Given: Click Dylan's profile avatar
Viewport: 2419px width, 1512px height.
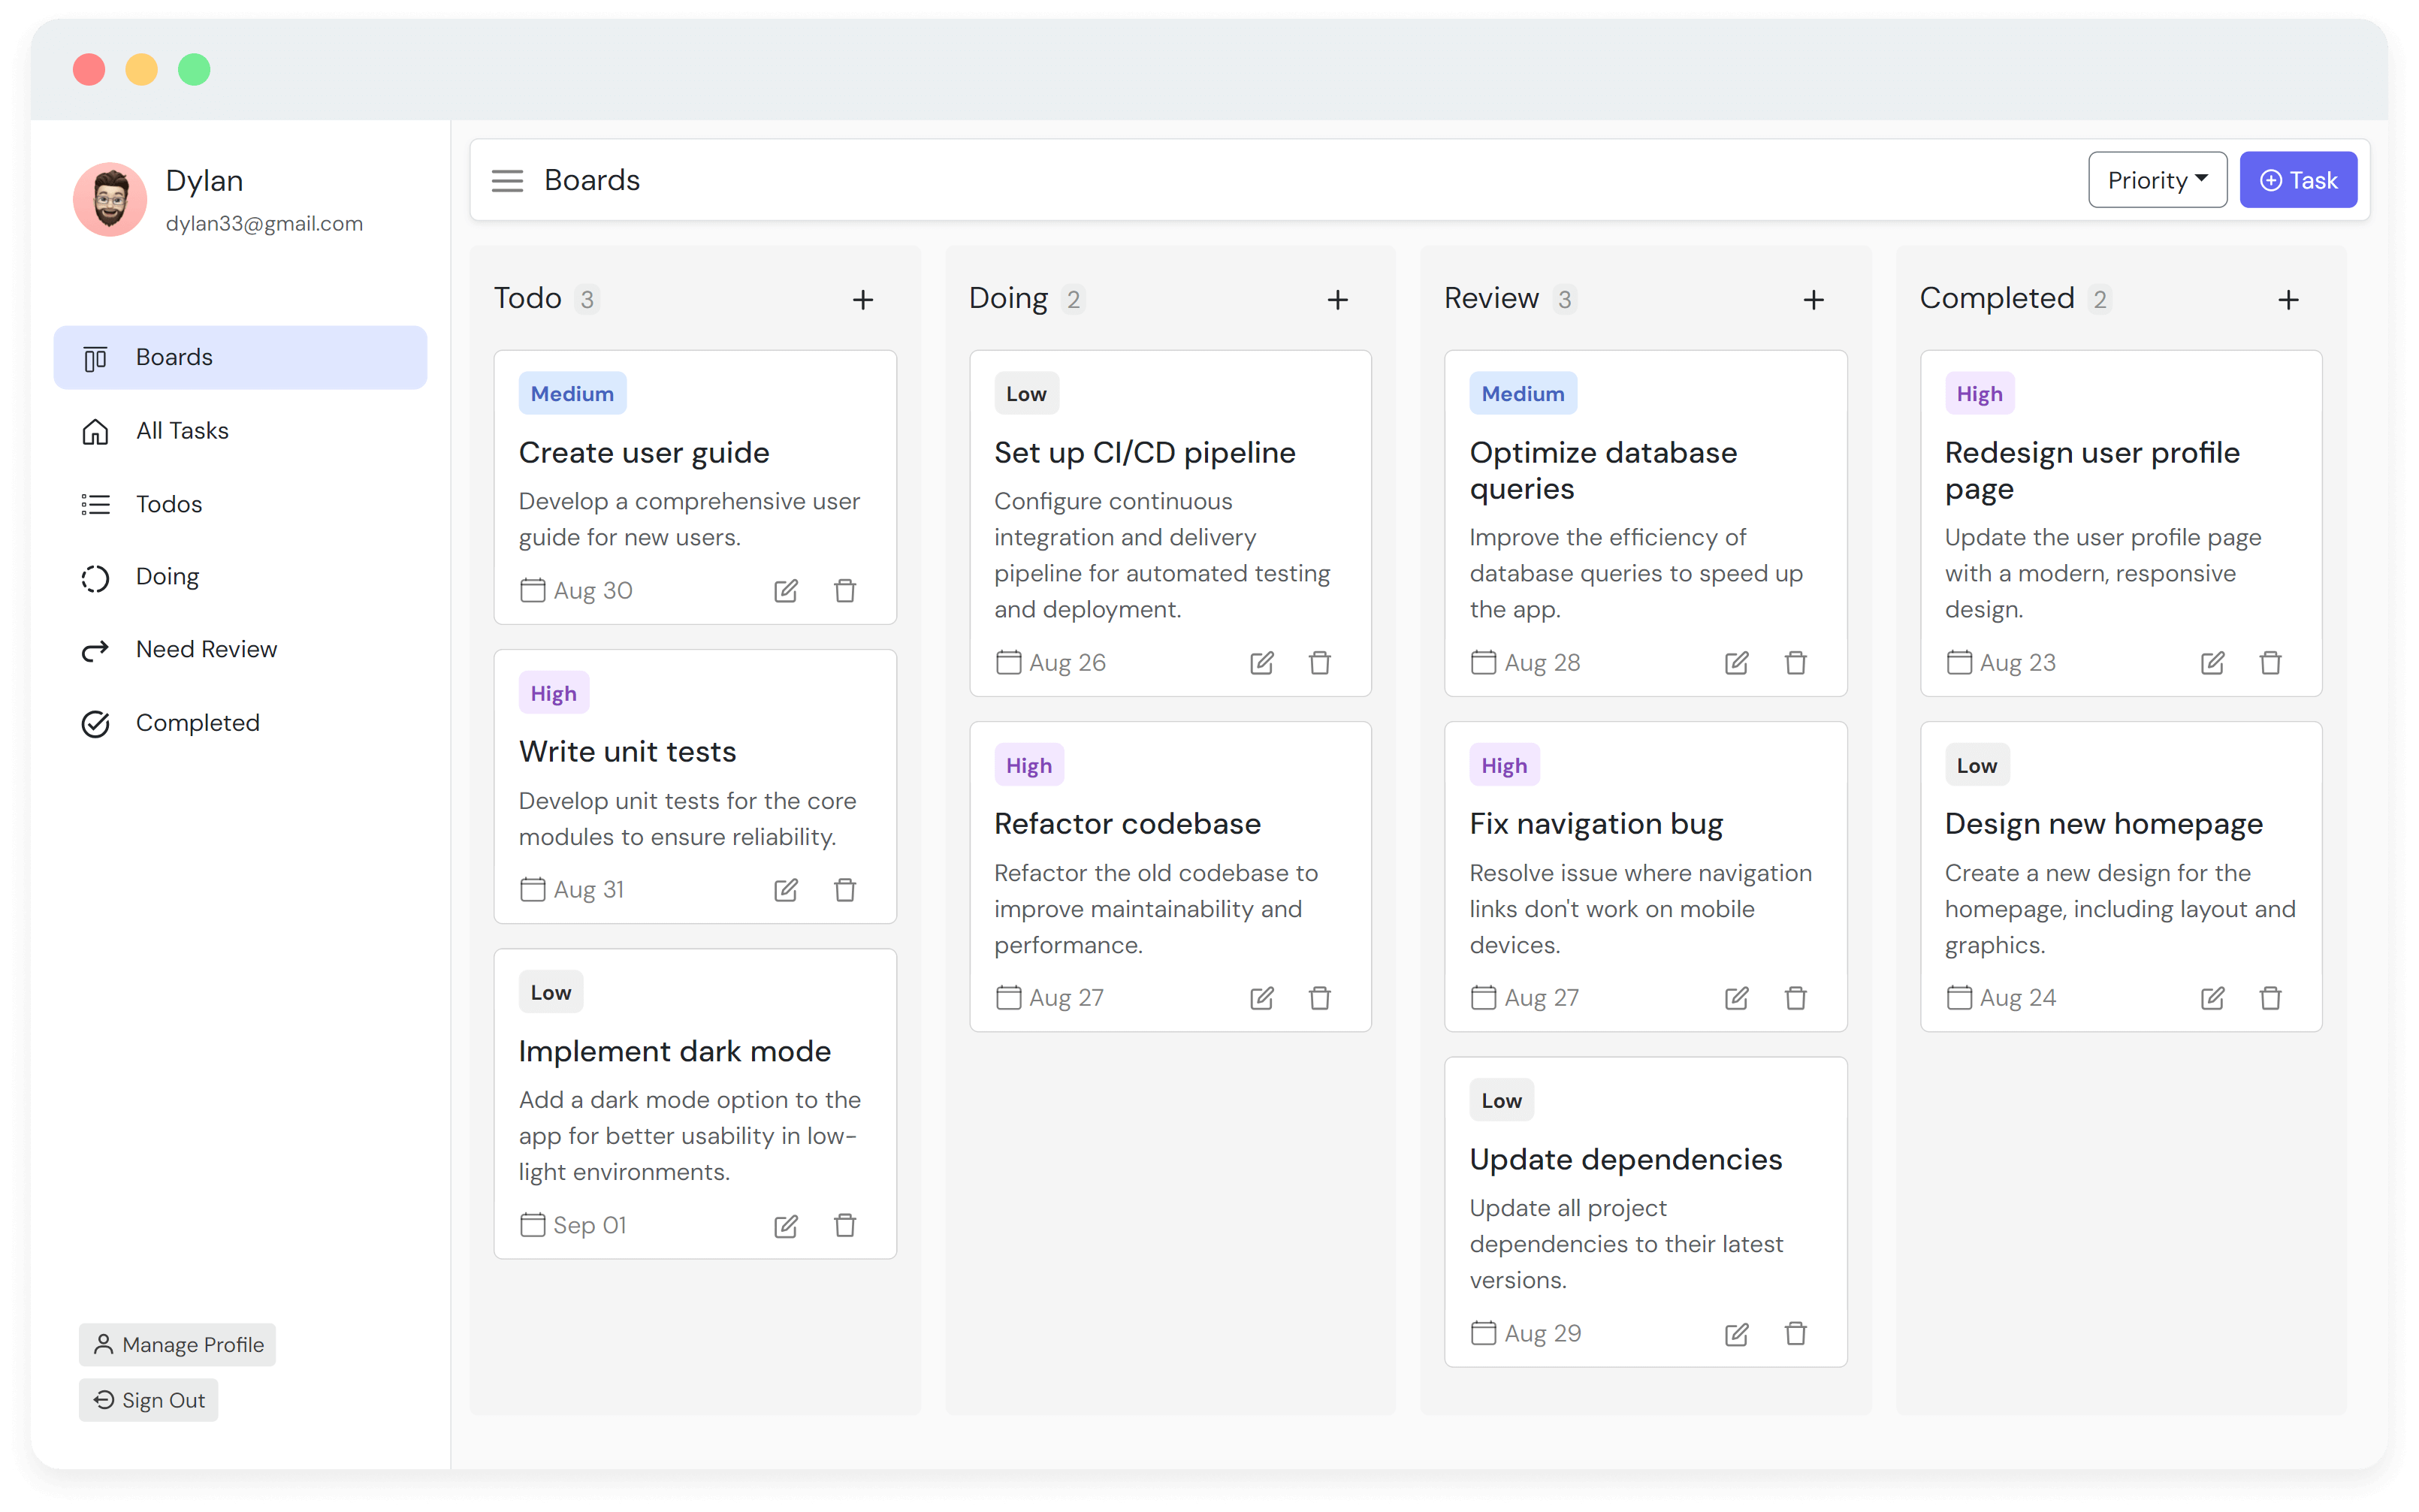Looking at the screenshot, I should [110, 199].
